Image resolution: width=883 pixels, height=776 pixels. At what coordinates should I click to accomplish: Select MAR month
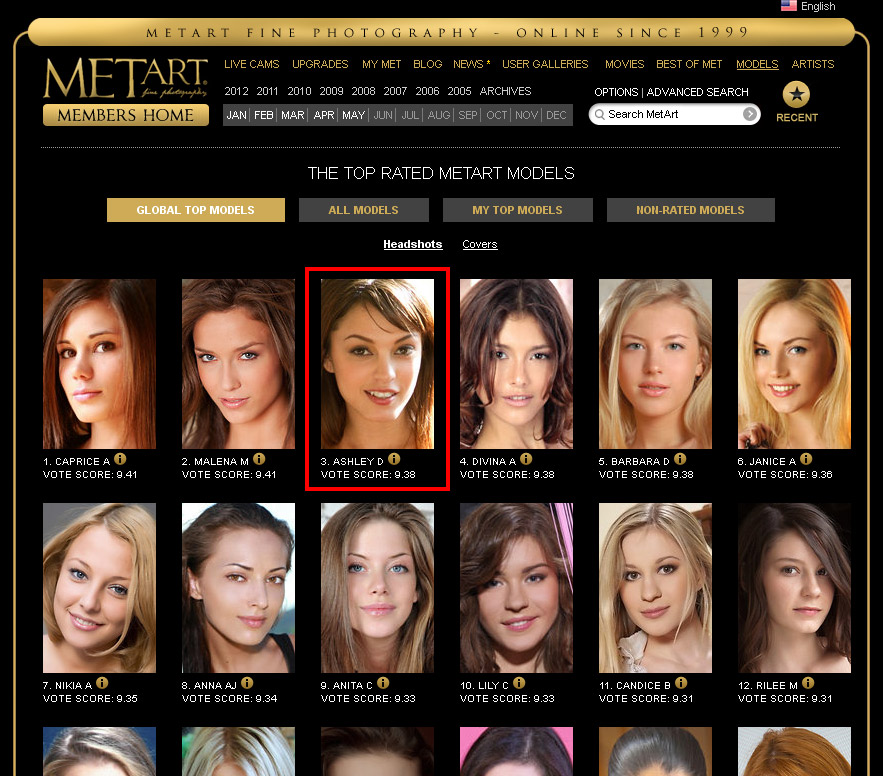[x=292, y=115]
